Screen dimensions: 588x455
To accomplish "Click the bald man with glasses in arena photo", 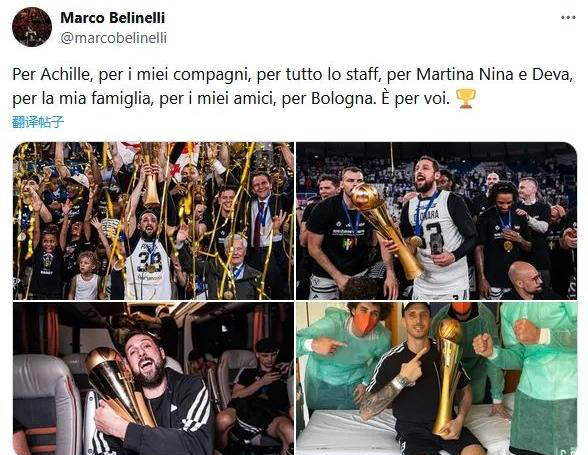I will [527, 280].
